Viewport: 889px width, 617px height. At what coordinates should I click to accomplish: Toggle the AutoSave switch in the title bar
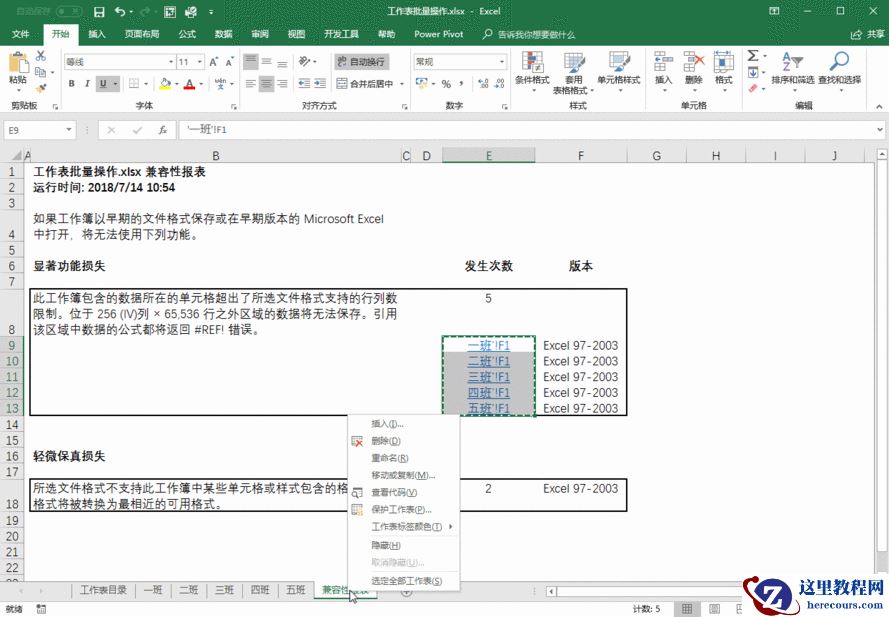pos(69,11)
